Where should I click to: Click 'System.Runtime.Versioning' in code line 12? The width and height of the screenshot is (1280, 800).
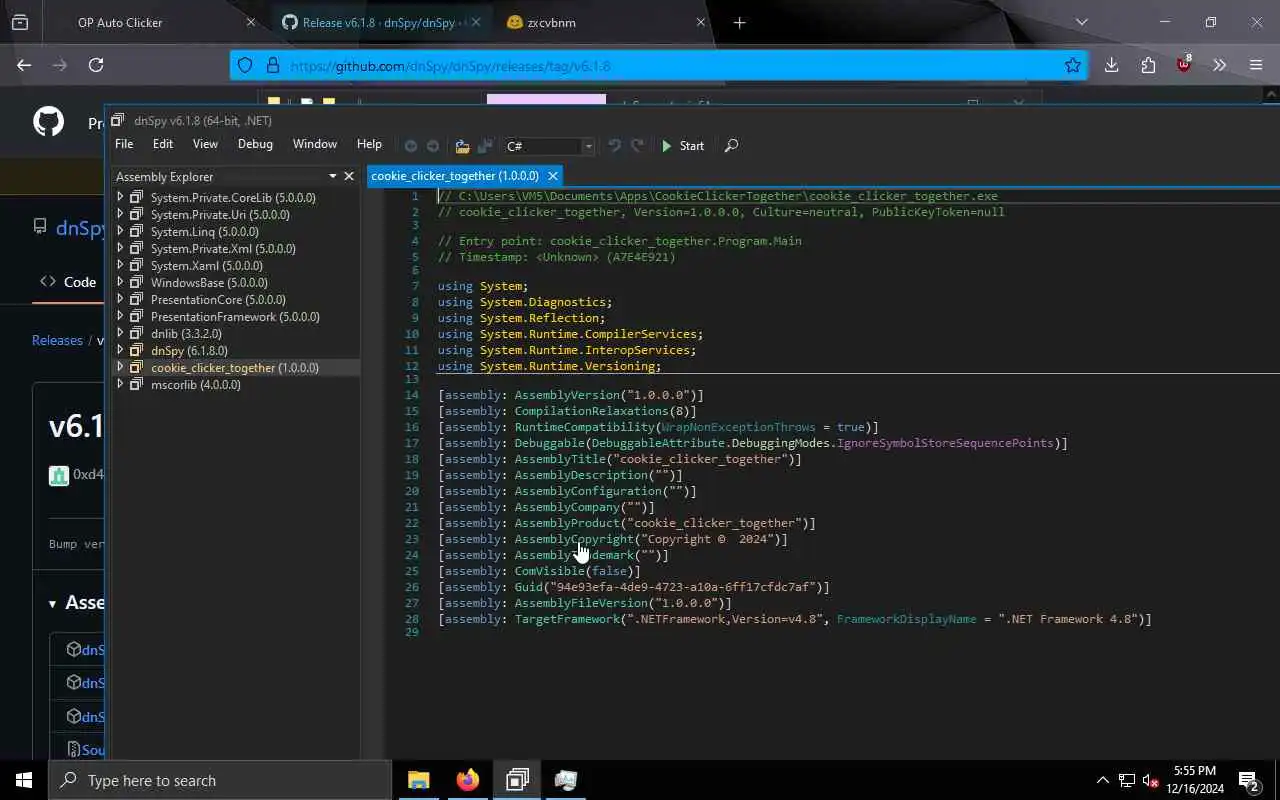(568, 366)
